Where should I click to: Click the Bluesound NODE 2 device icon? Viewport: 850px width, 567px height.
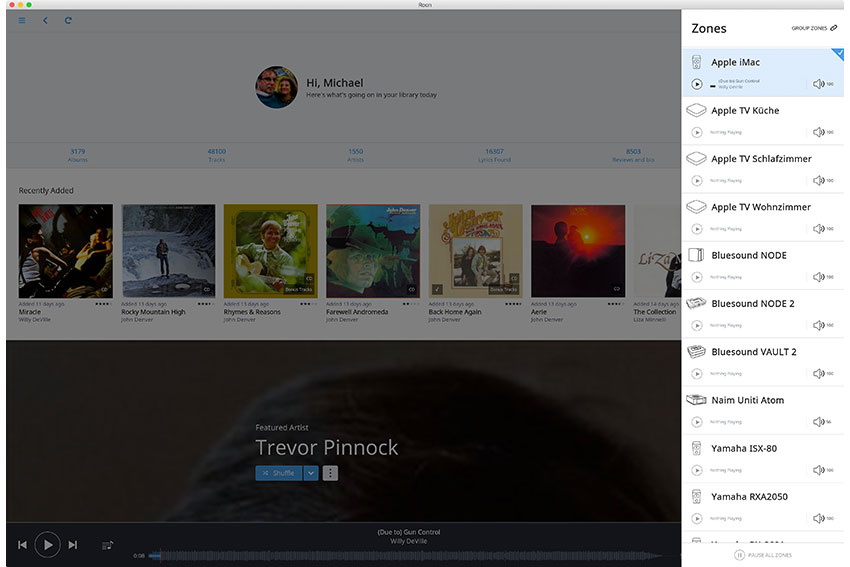click(696, 303)
